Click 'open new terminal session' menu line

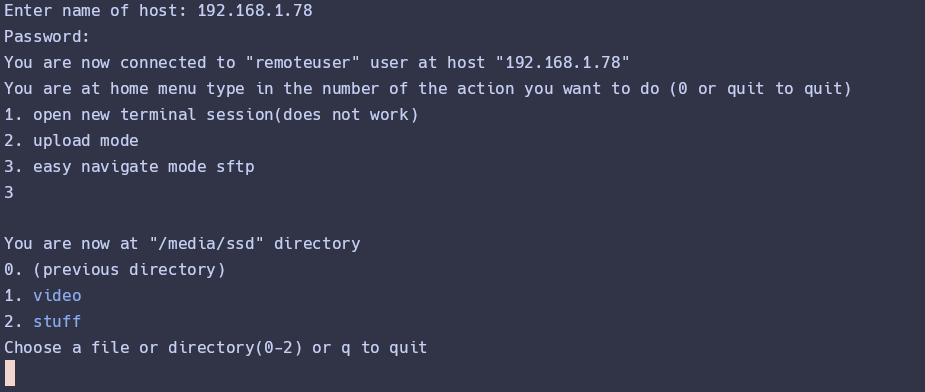211,115
